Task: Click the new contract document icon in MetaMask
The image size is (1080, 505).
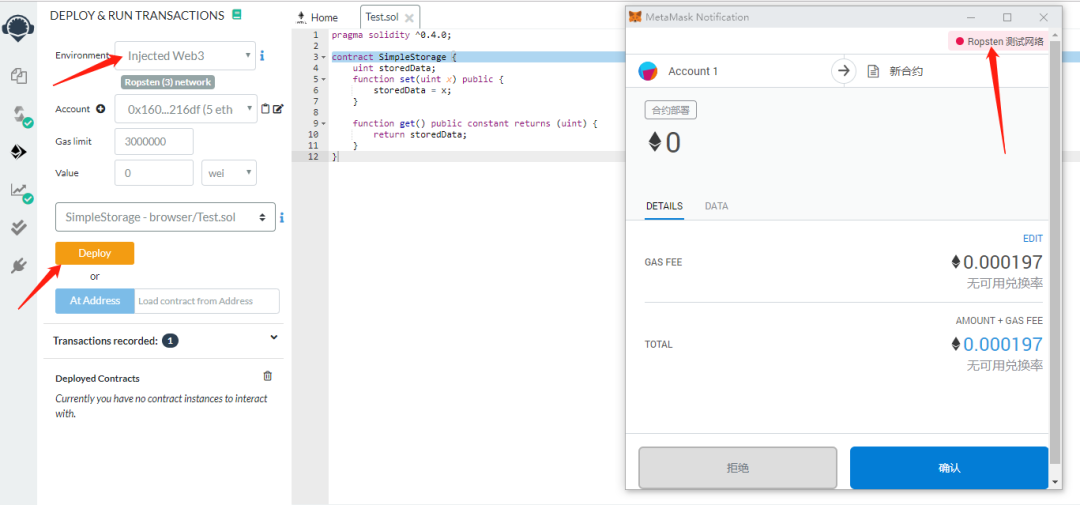Action: click(873, 71)
